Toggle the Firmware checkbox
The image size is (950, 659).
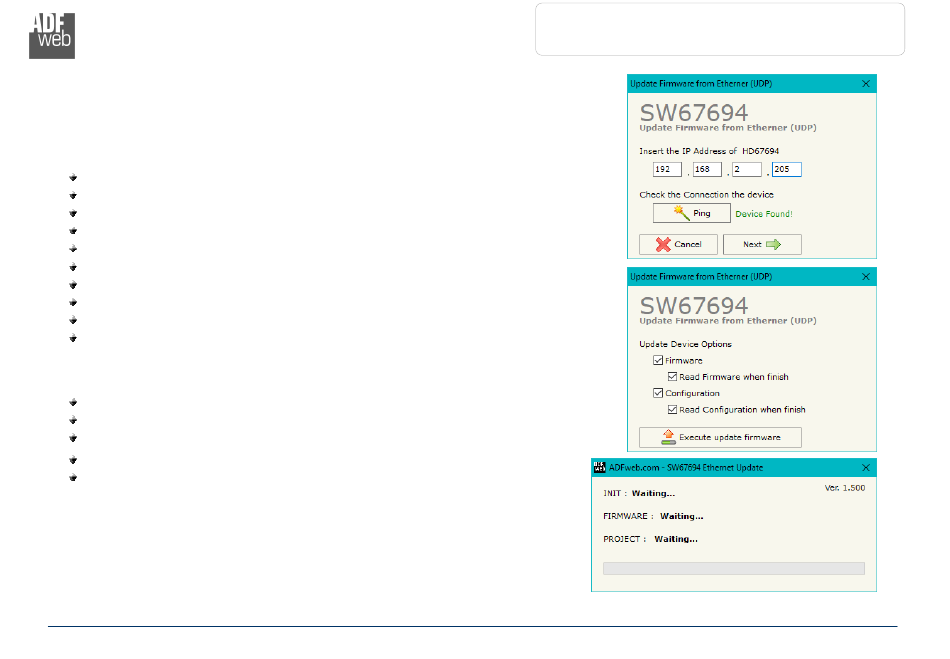(x=658, y=360)
